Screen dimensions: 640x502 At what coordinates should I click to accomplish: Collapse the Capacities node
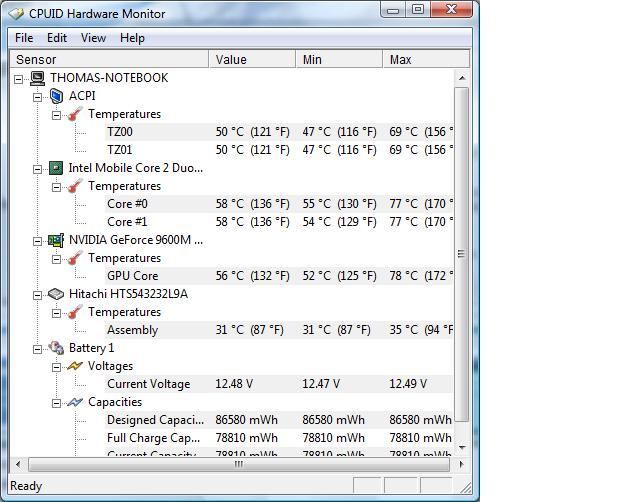point(56,403)
